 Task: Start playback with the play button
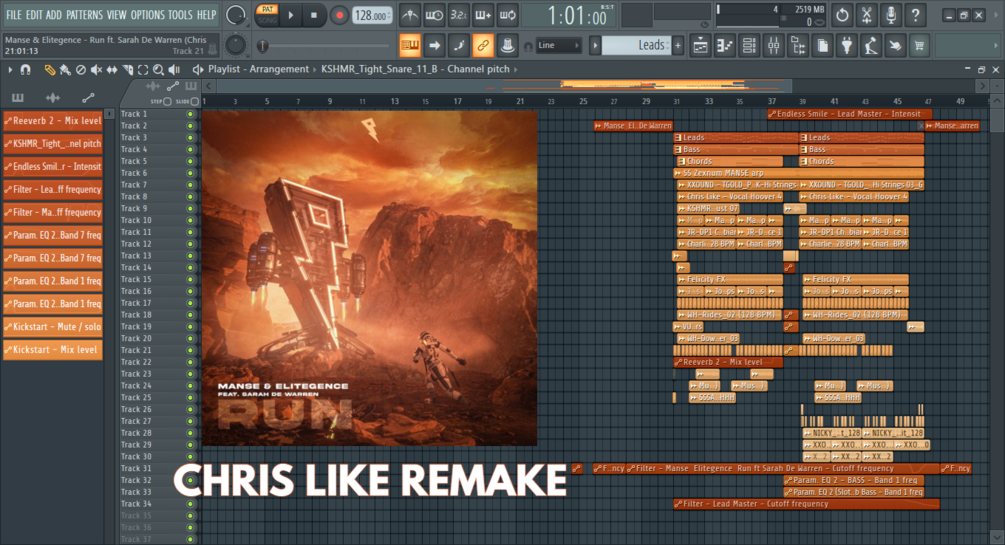(291, 15)
